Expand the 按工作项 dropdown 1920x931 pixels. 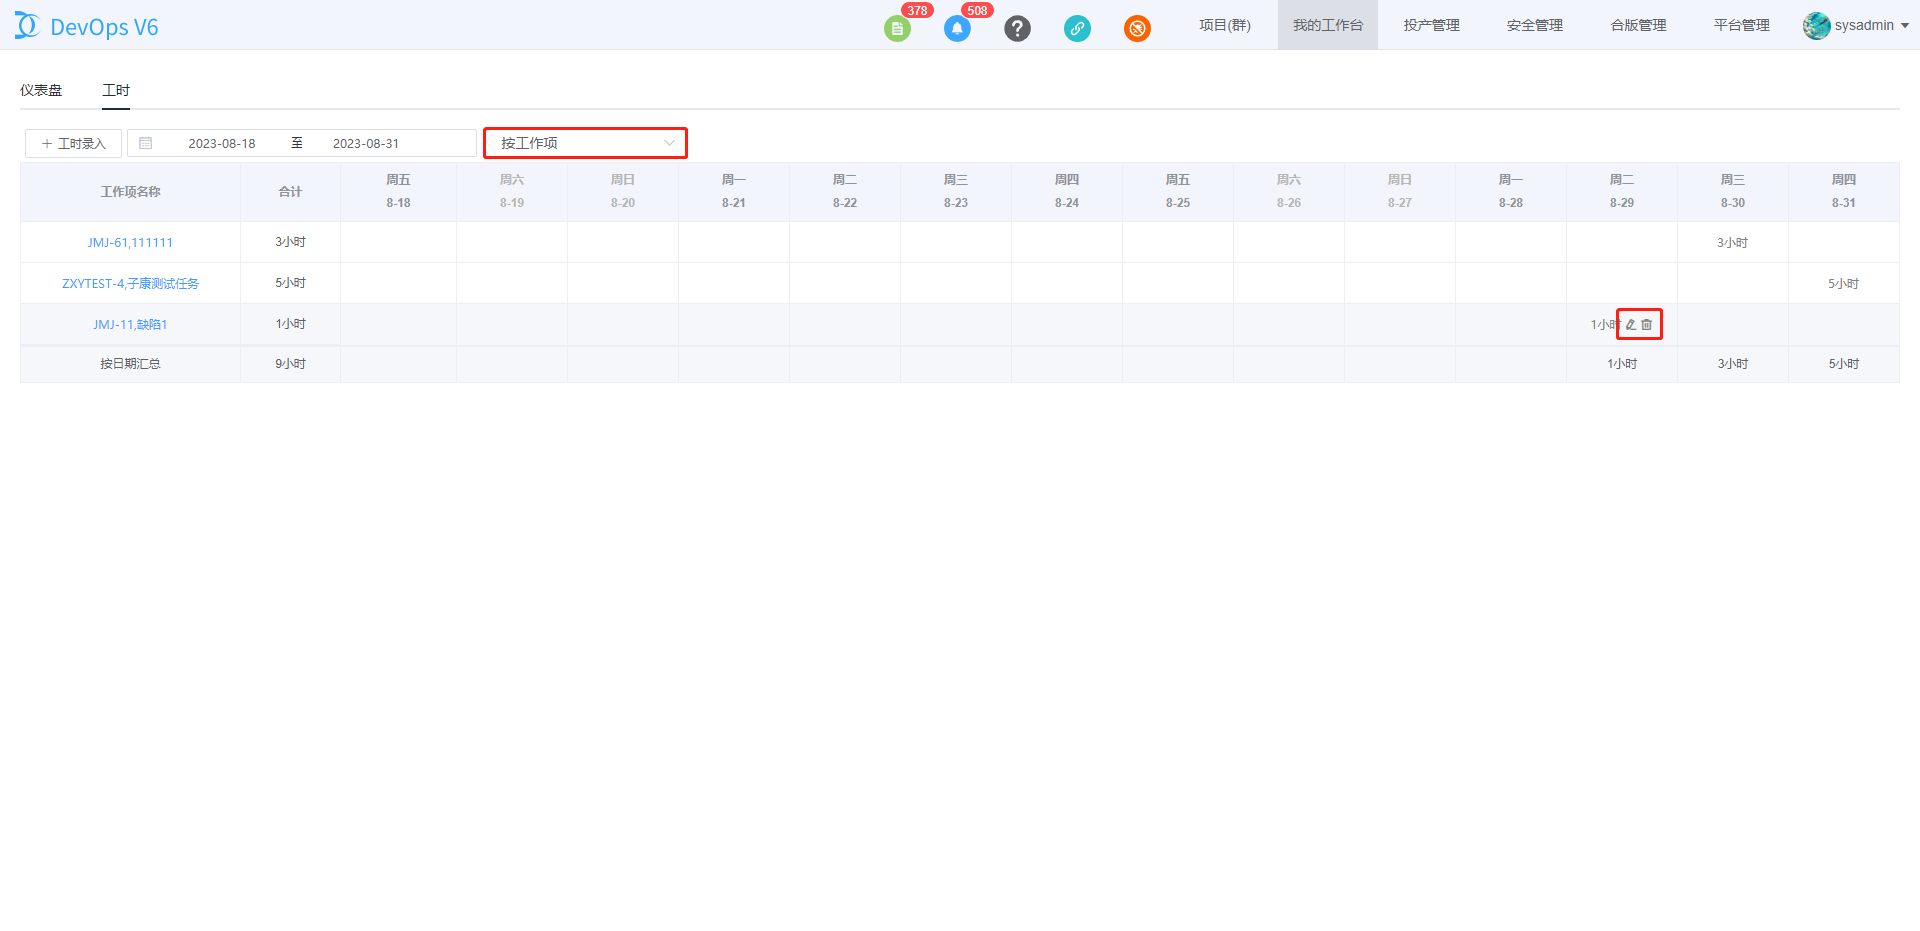(585, 143)
